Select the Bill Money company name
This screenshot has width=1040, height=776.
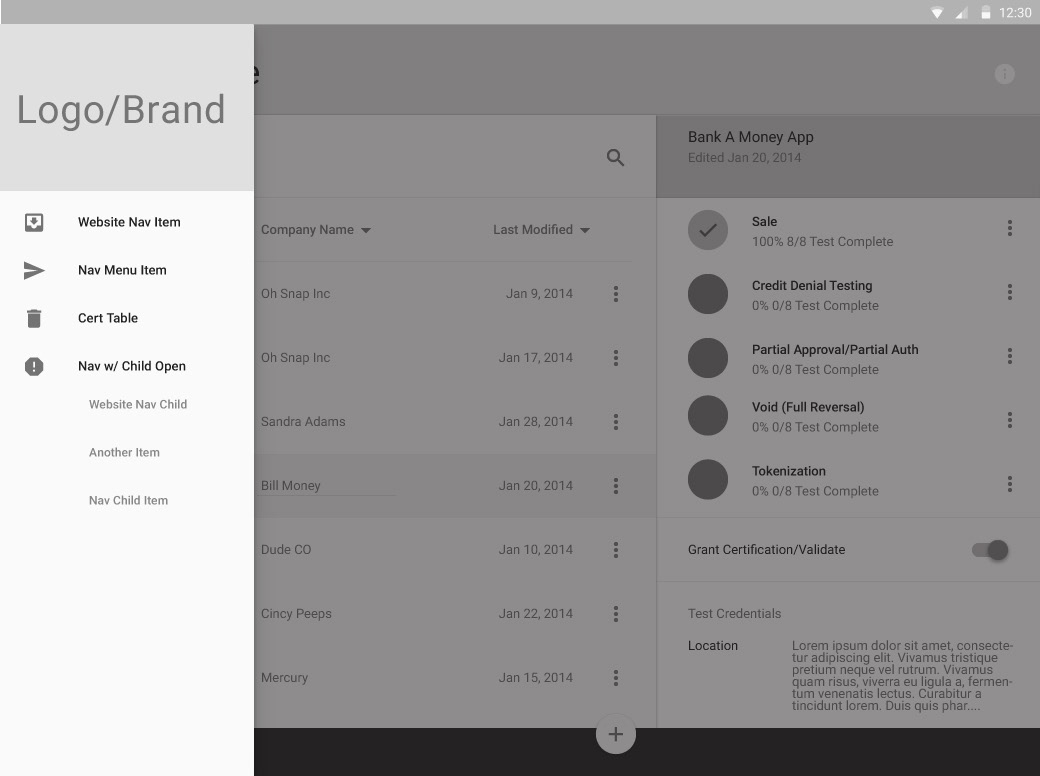pos(291,486)
